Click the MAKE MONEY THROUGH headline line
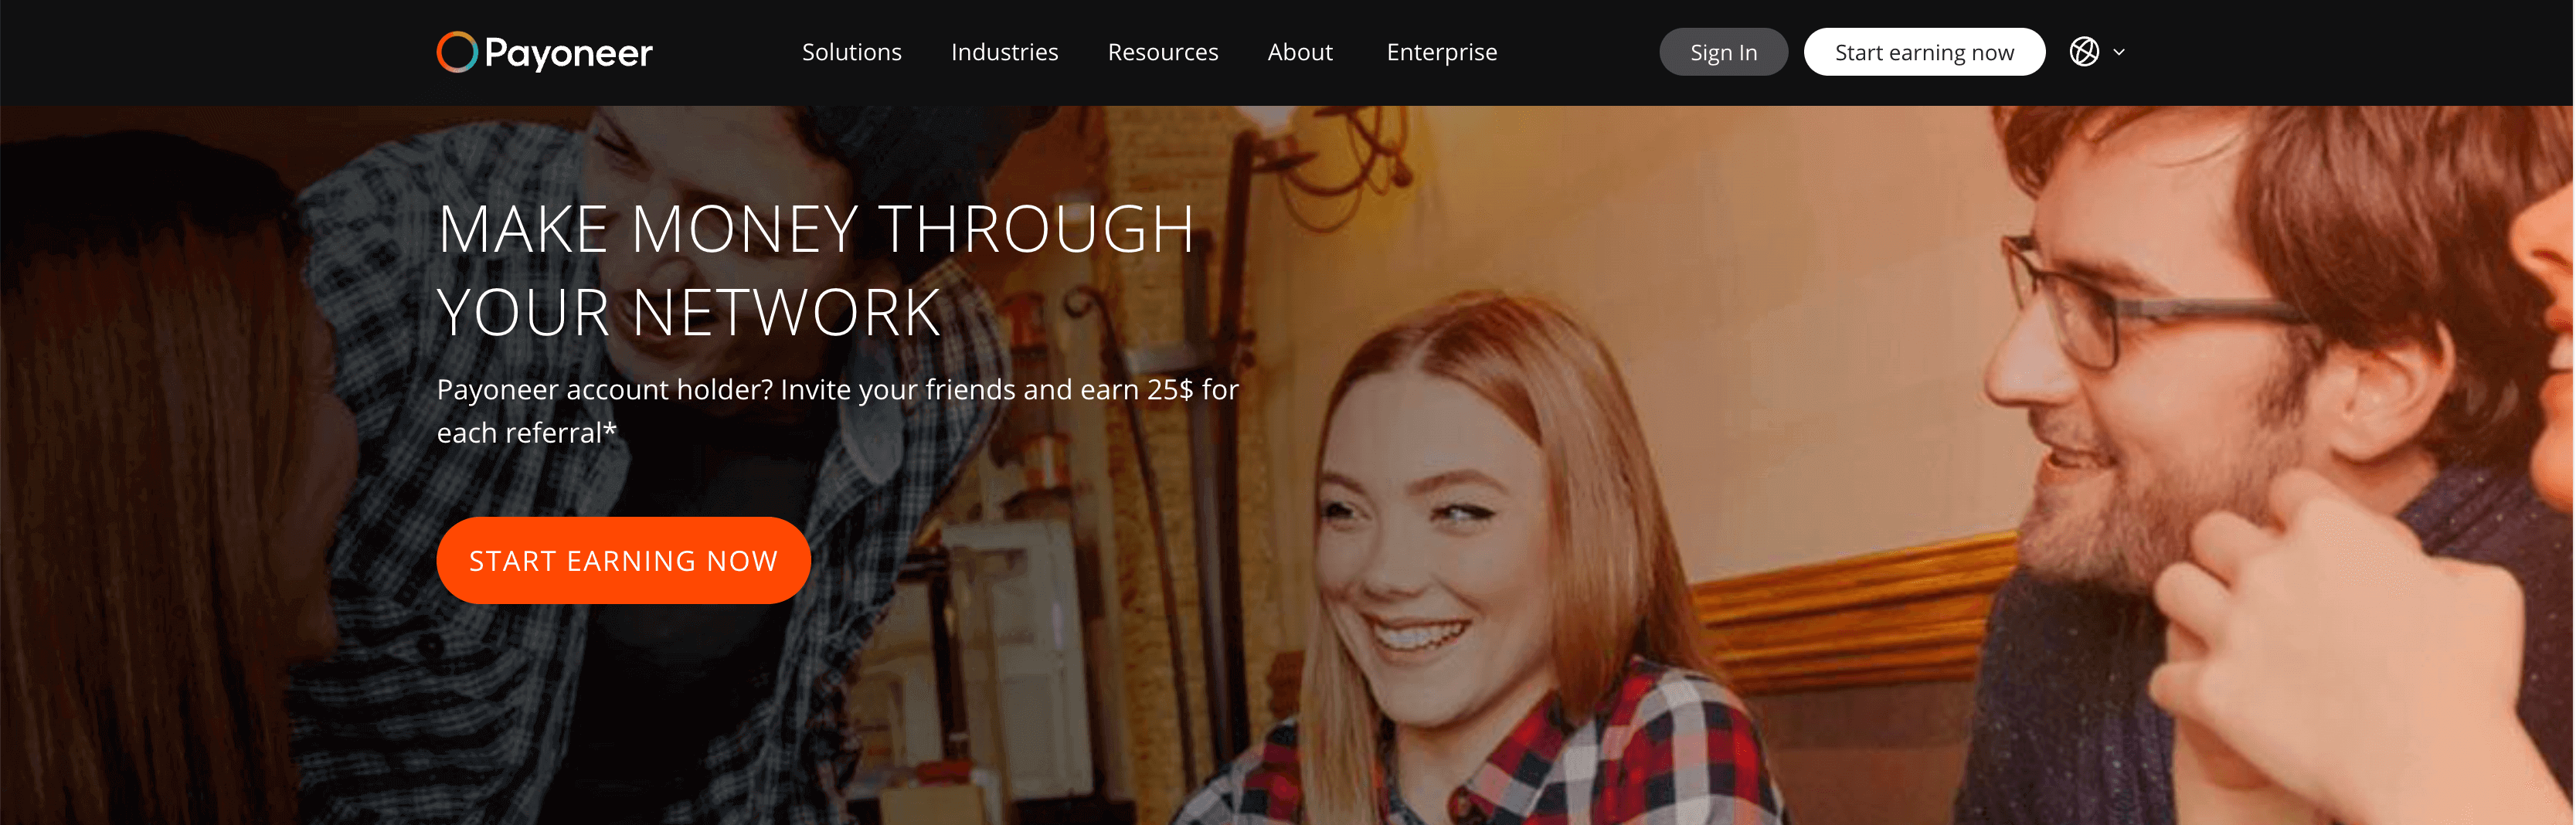This screenshot has width=2576, height=825. tap(815, 229)
